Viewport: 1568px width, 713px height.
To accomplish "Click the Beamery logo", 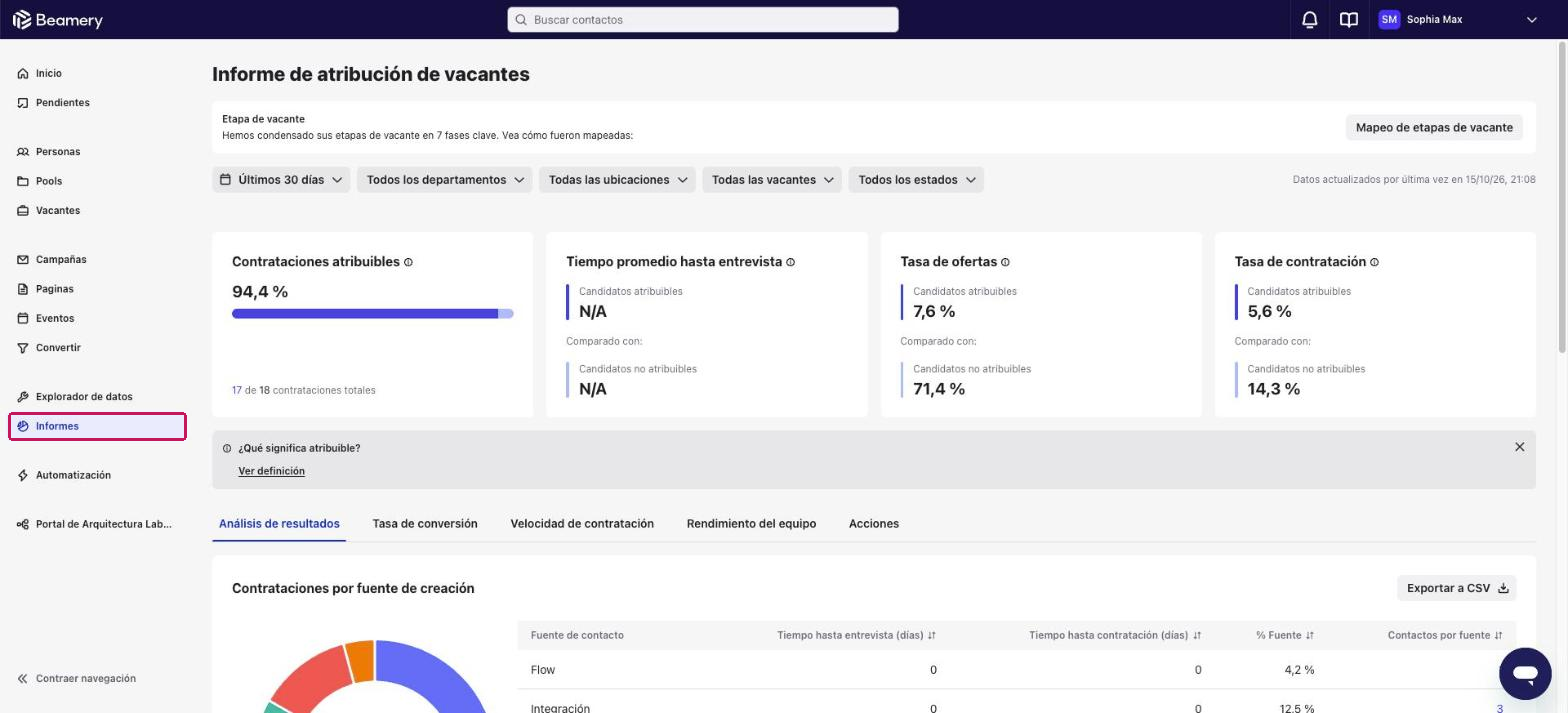I will coord(57,19).
